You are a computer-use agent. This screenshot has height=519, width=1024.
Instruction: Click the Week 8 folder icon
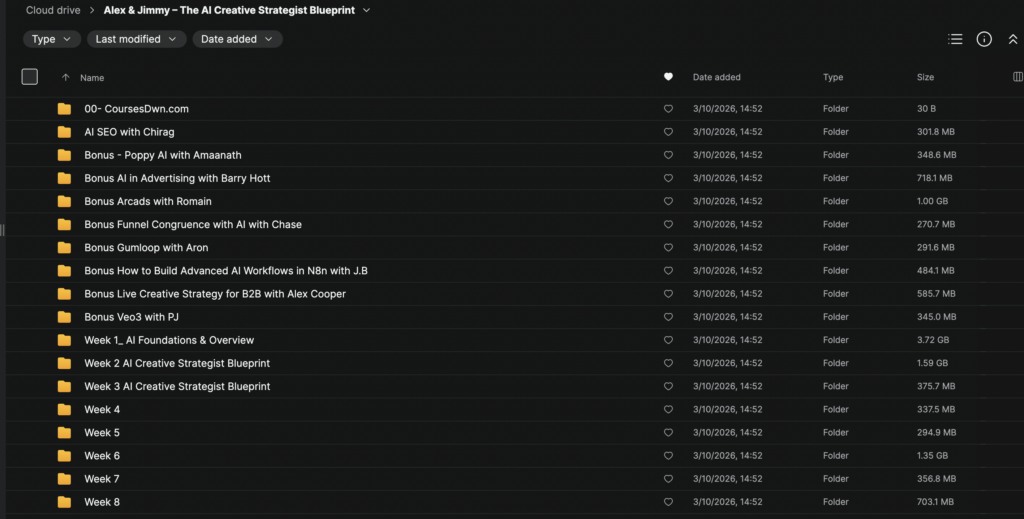pyautogui.click(x=64, y=502)
